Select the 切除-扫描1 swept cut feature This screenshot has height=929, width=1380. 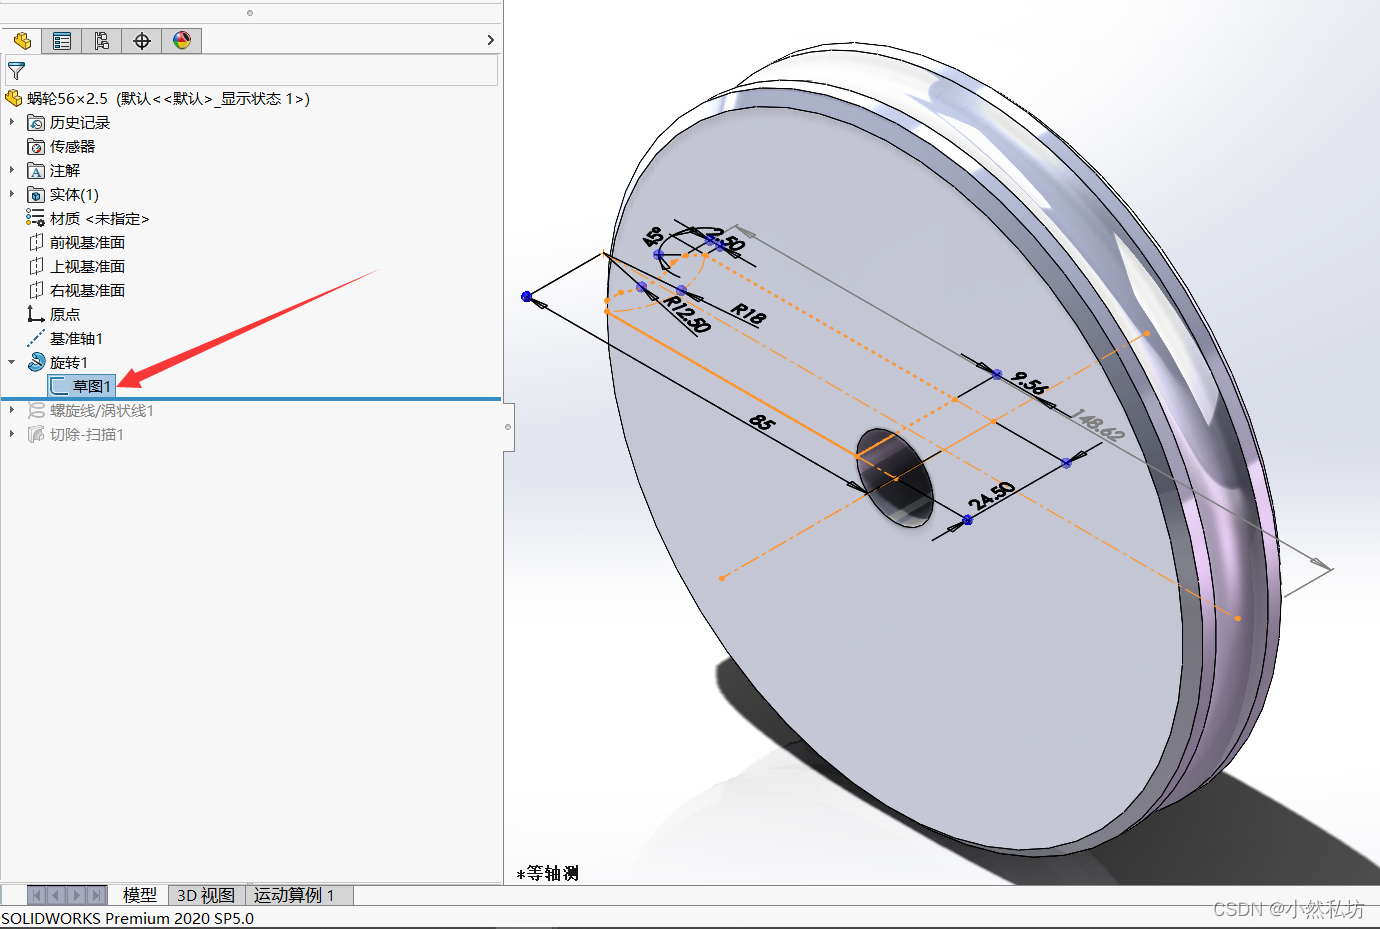click(x=87, y=434)
